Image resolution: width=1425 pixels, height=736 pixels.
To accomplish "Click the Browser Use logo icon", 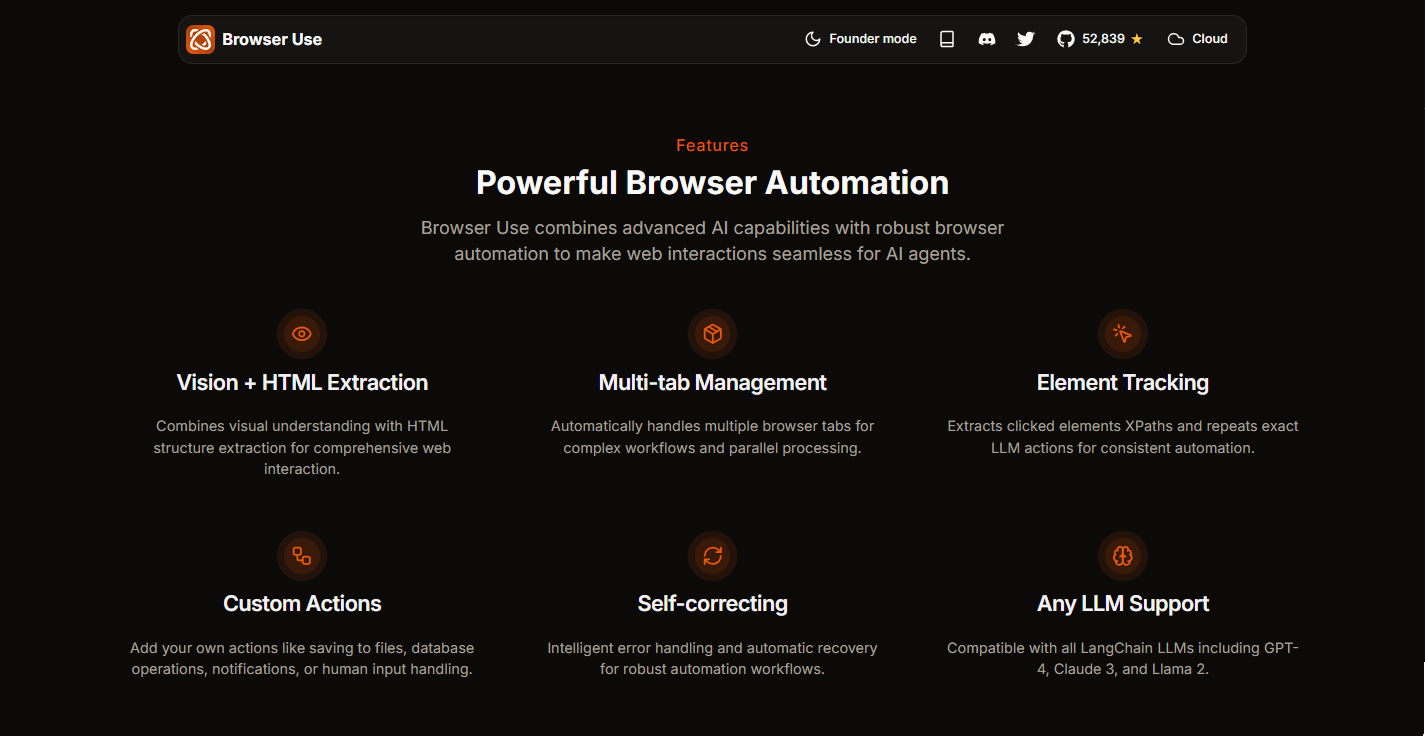I will point(201,39).
